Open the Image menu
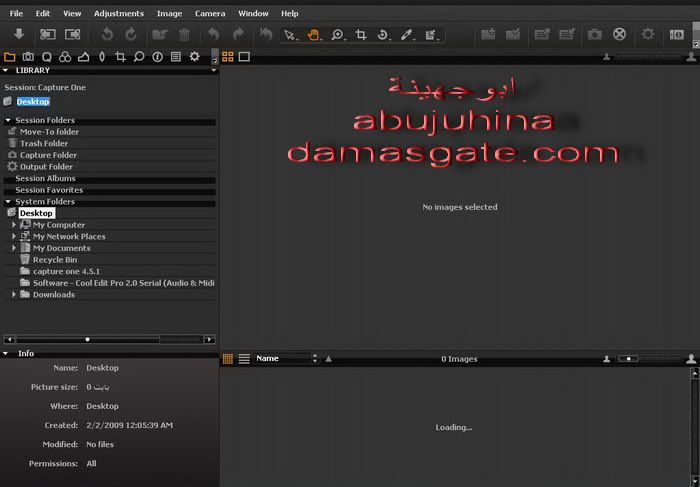The width and height of the screenshot is (700, 487). (169, 13)
